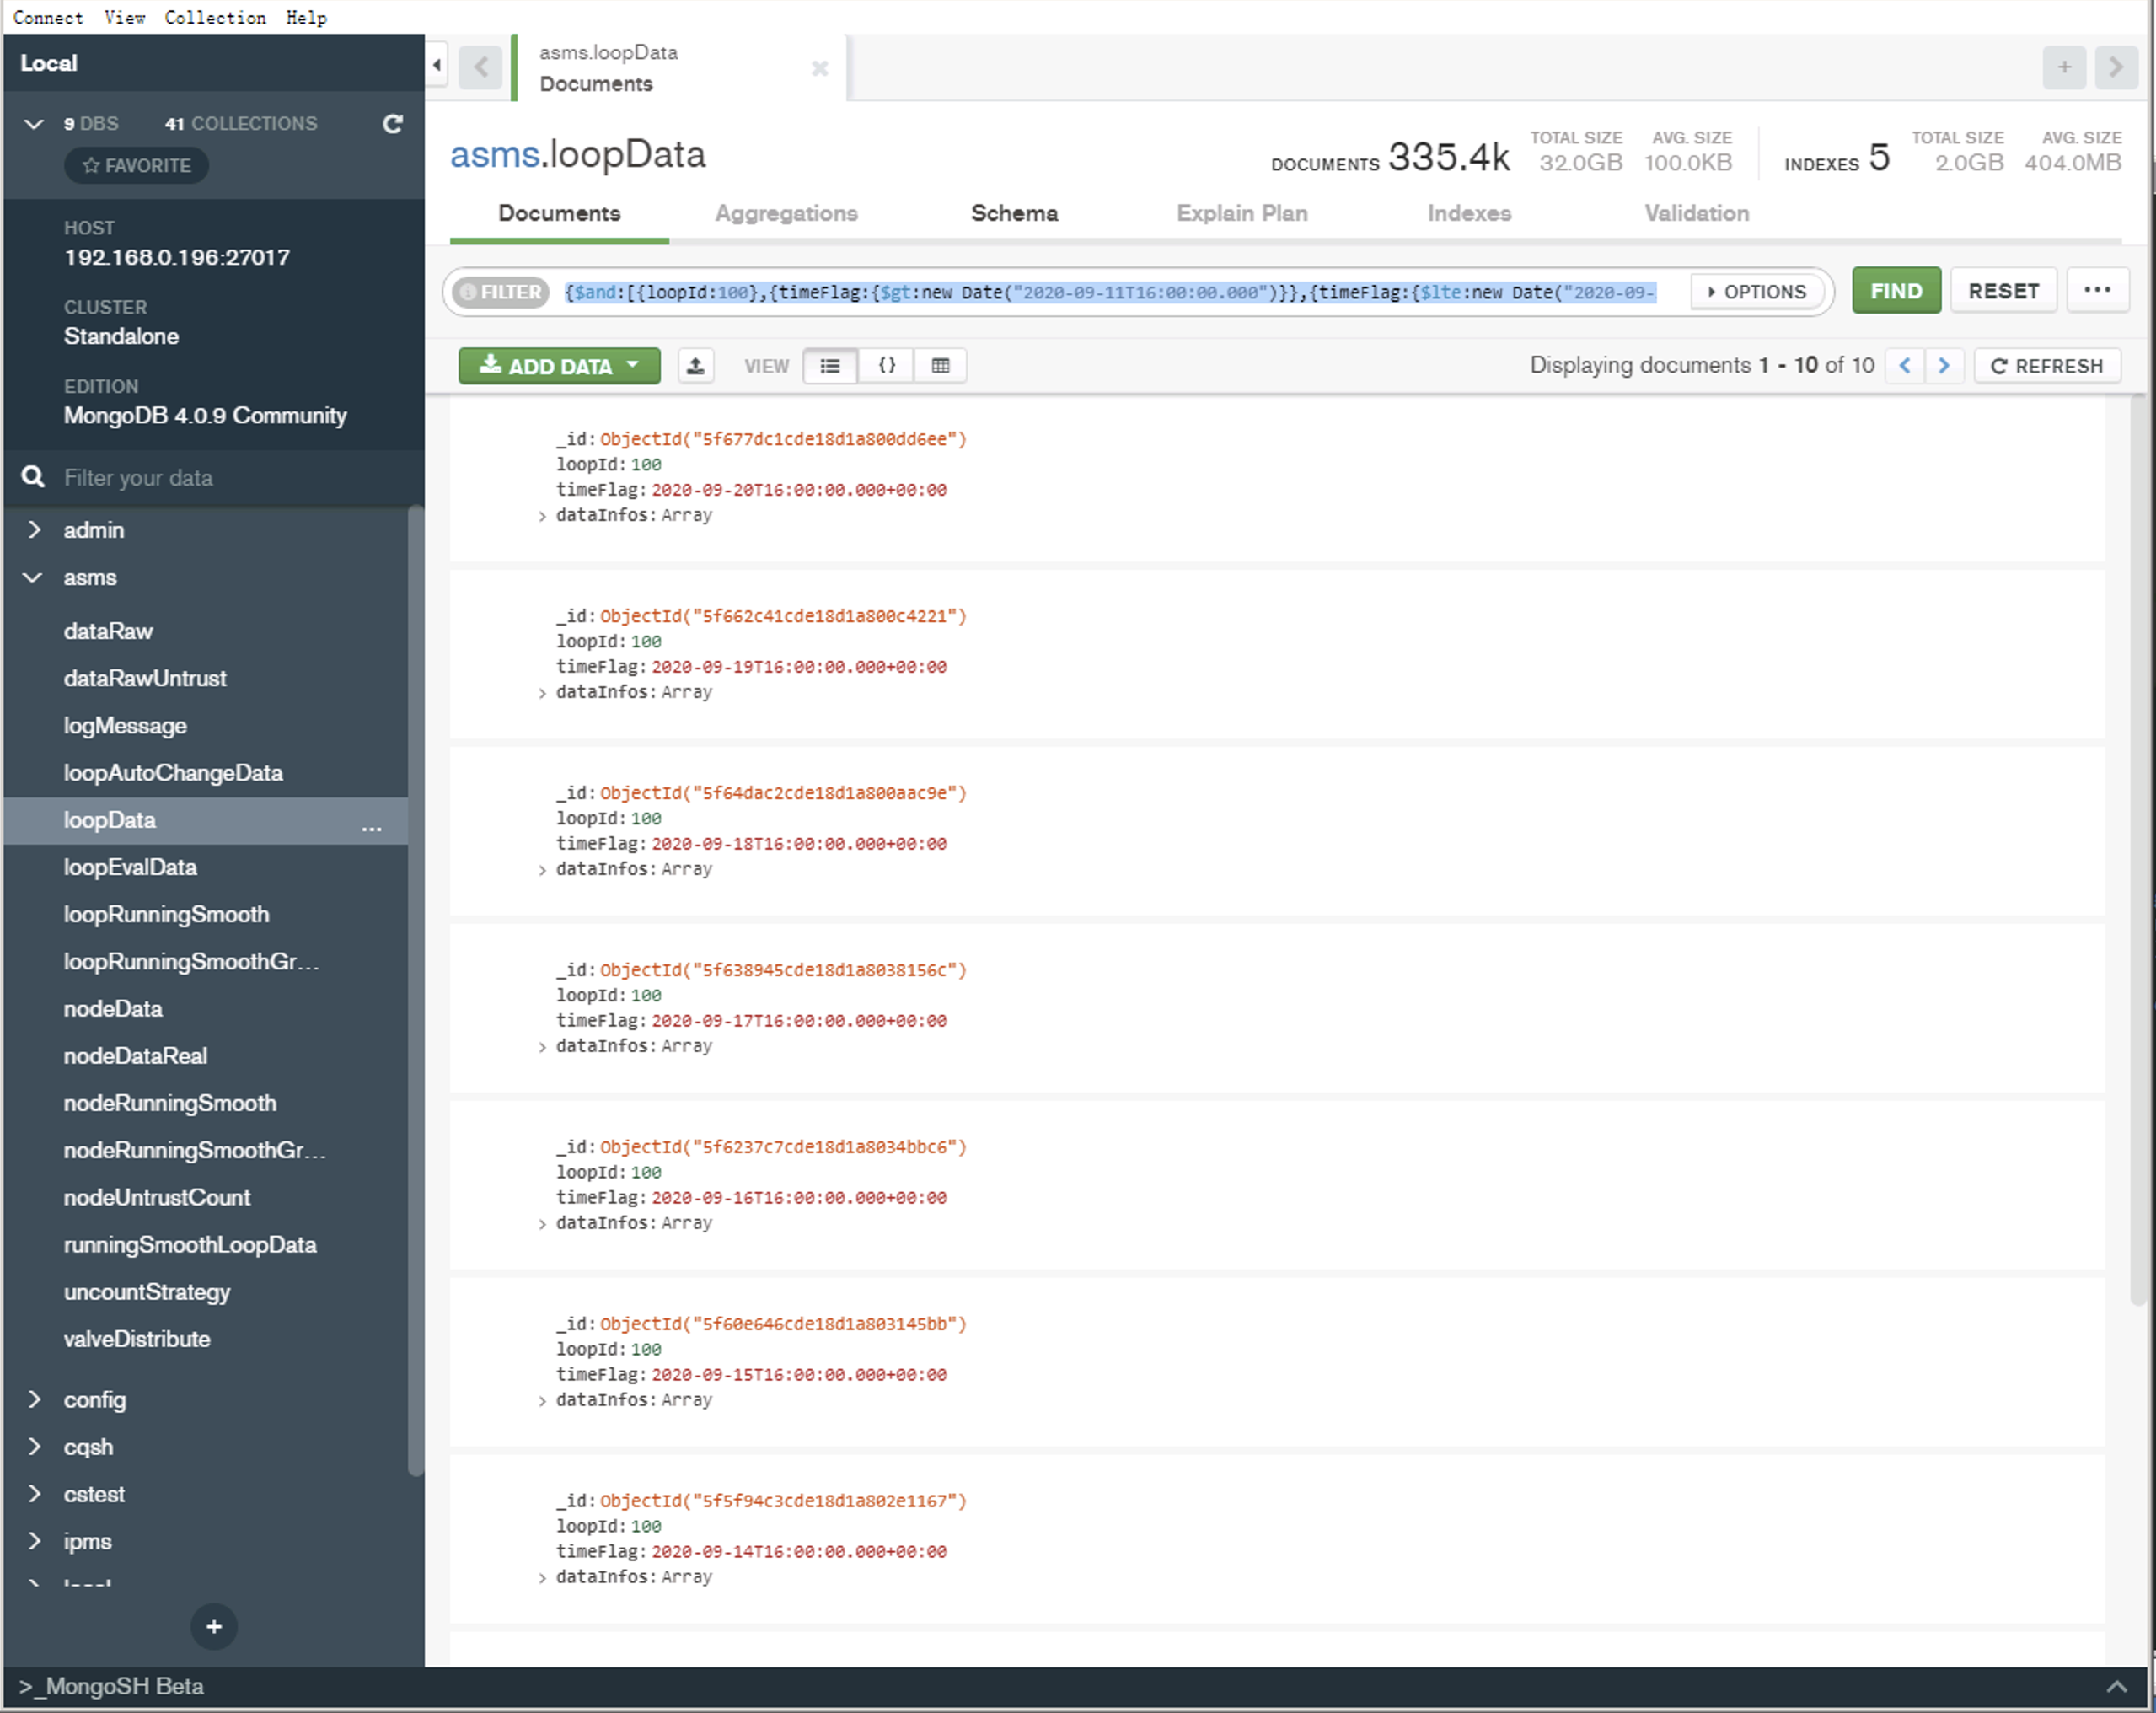Switch to JSON view icon
This screenshot has width=2156, height=1713.
point(886,366)
